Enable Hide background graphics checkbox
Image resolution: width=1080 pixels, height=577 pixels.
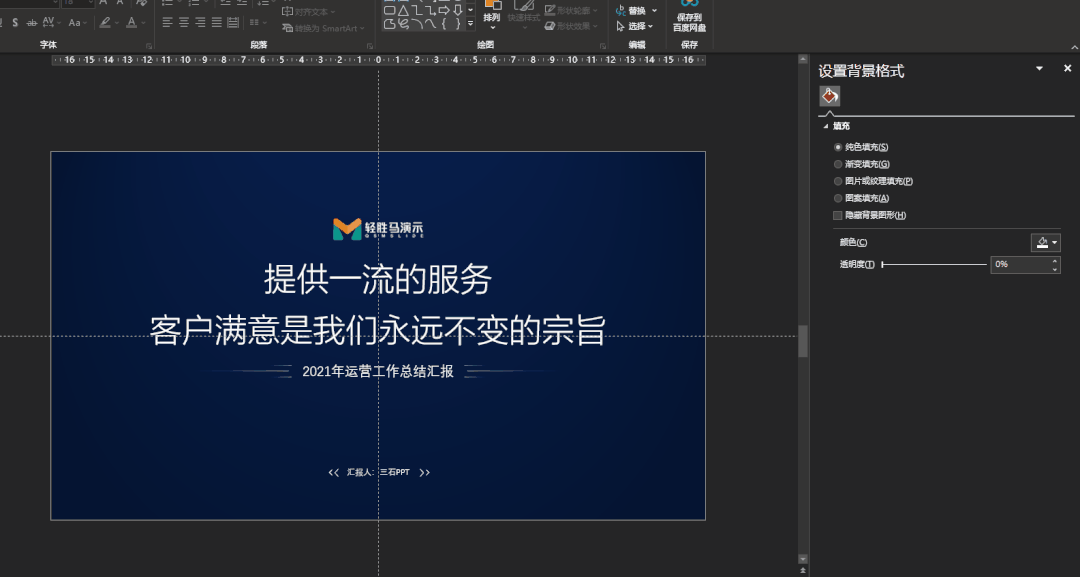tap(838, 215)
